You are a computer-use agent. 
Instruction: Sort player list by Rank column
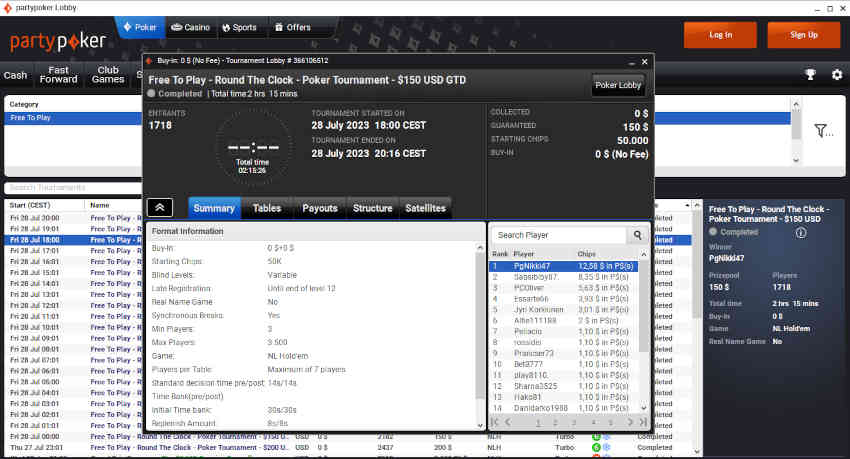click(500, 254)
